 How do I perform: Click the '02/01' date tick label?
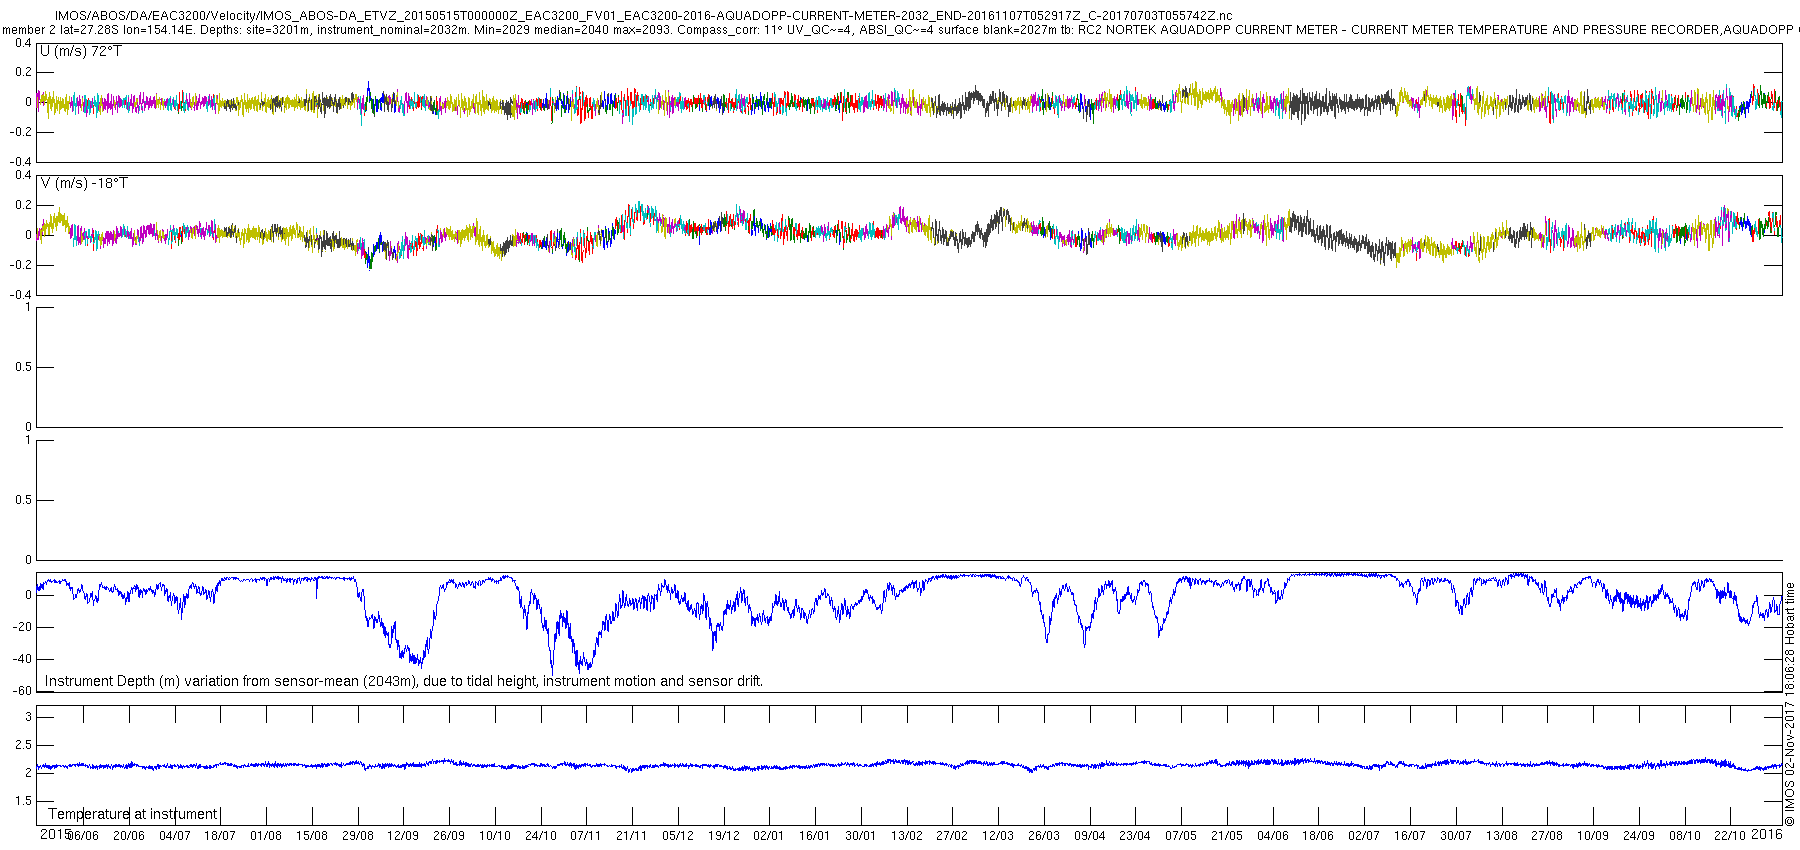(x=769, y=836)
